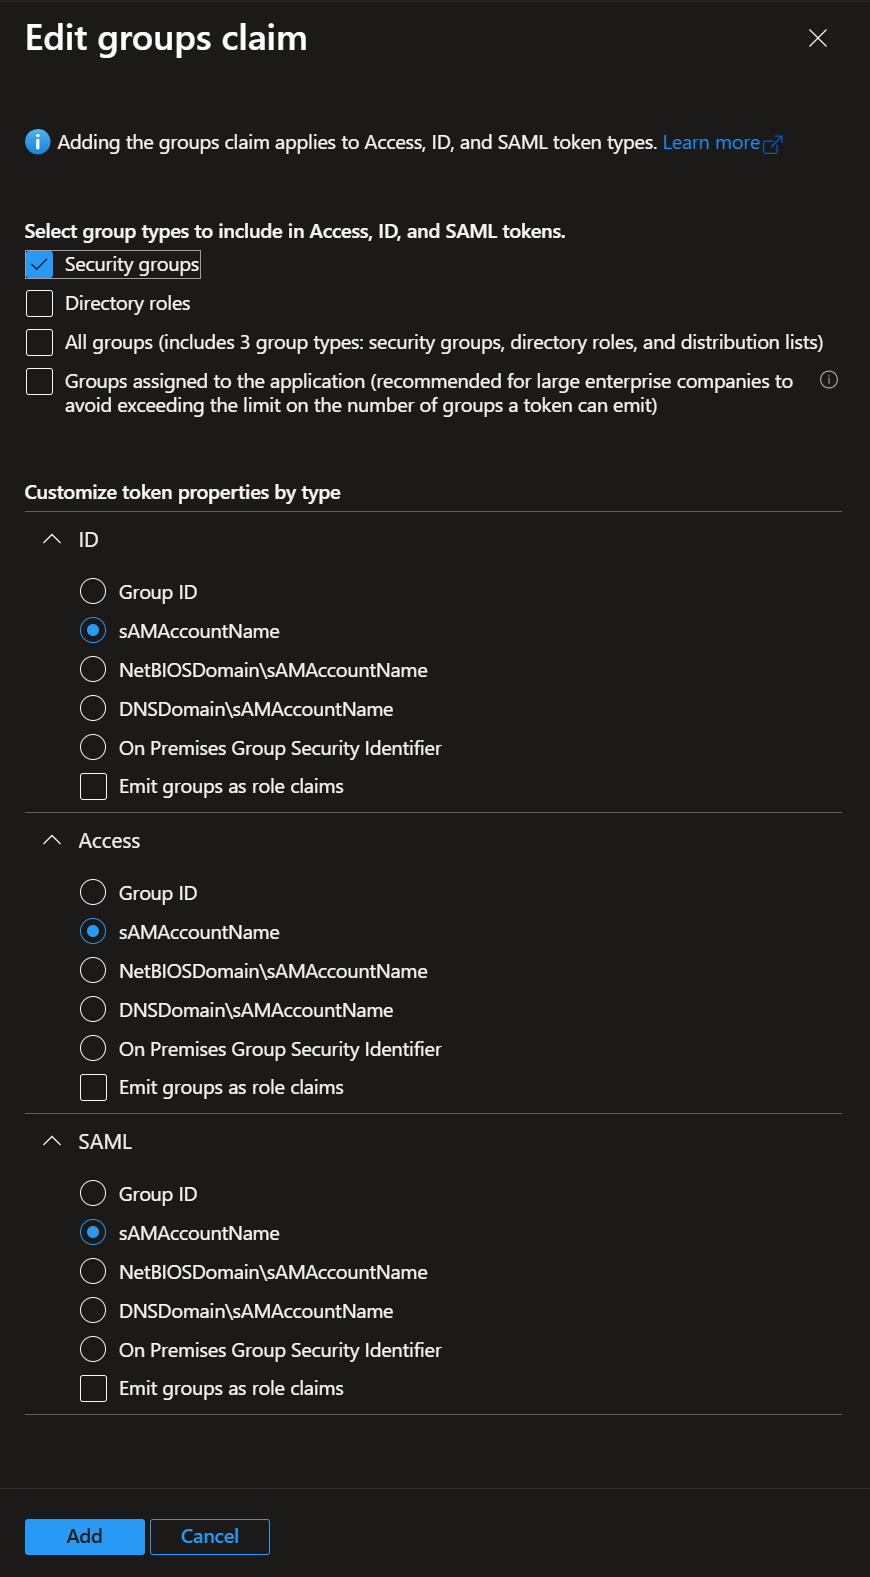Uncheck the Security groups checkbox
870x1577 pixels.
[x=39, y=264]
